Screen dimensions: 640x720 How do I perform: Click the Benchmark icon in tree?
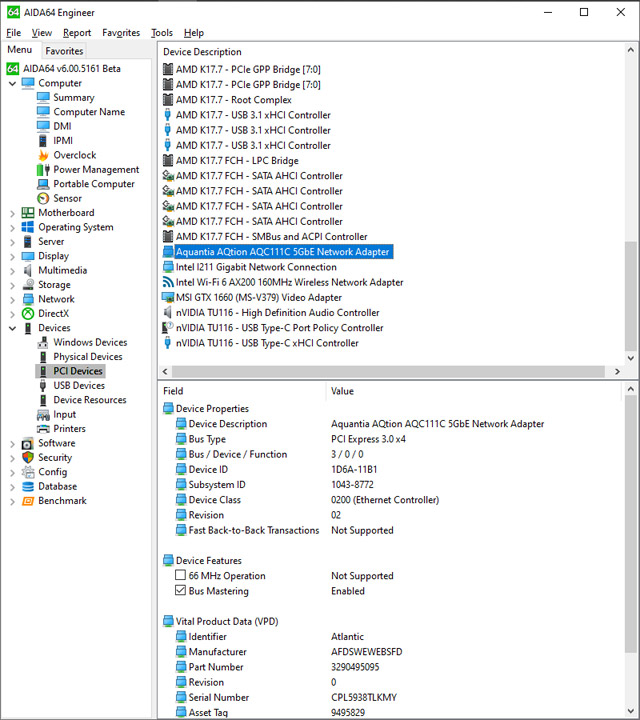point(28,501)
